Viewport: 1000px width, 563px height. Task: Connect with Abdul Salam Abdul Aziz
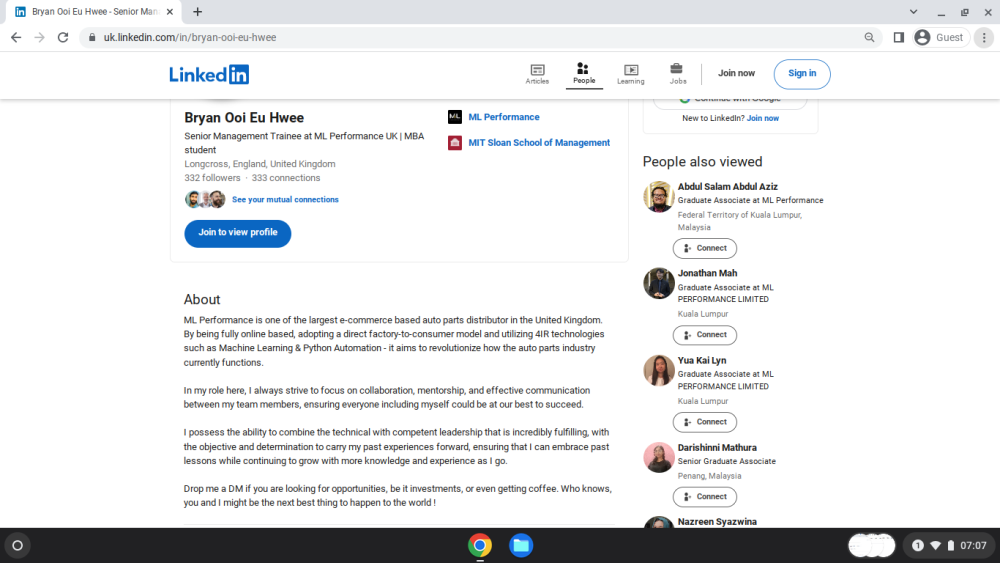705,248
